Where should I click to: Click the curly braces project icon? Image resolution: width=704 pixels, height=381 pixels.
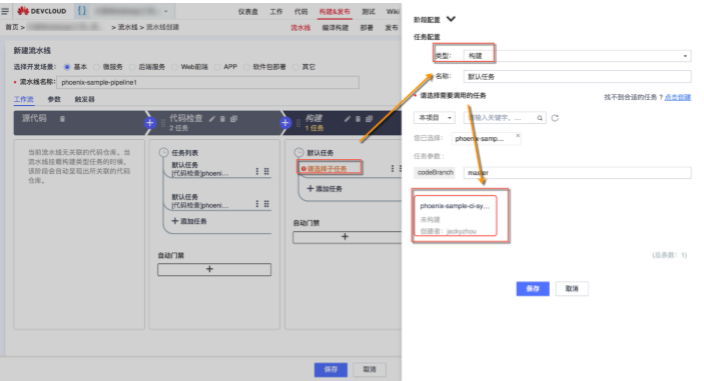(x=82, y=11)
